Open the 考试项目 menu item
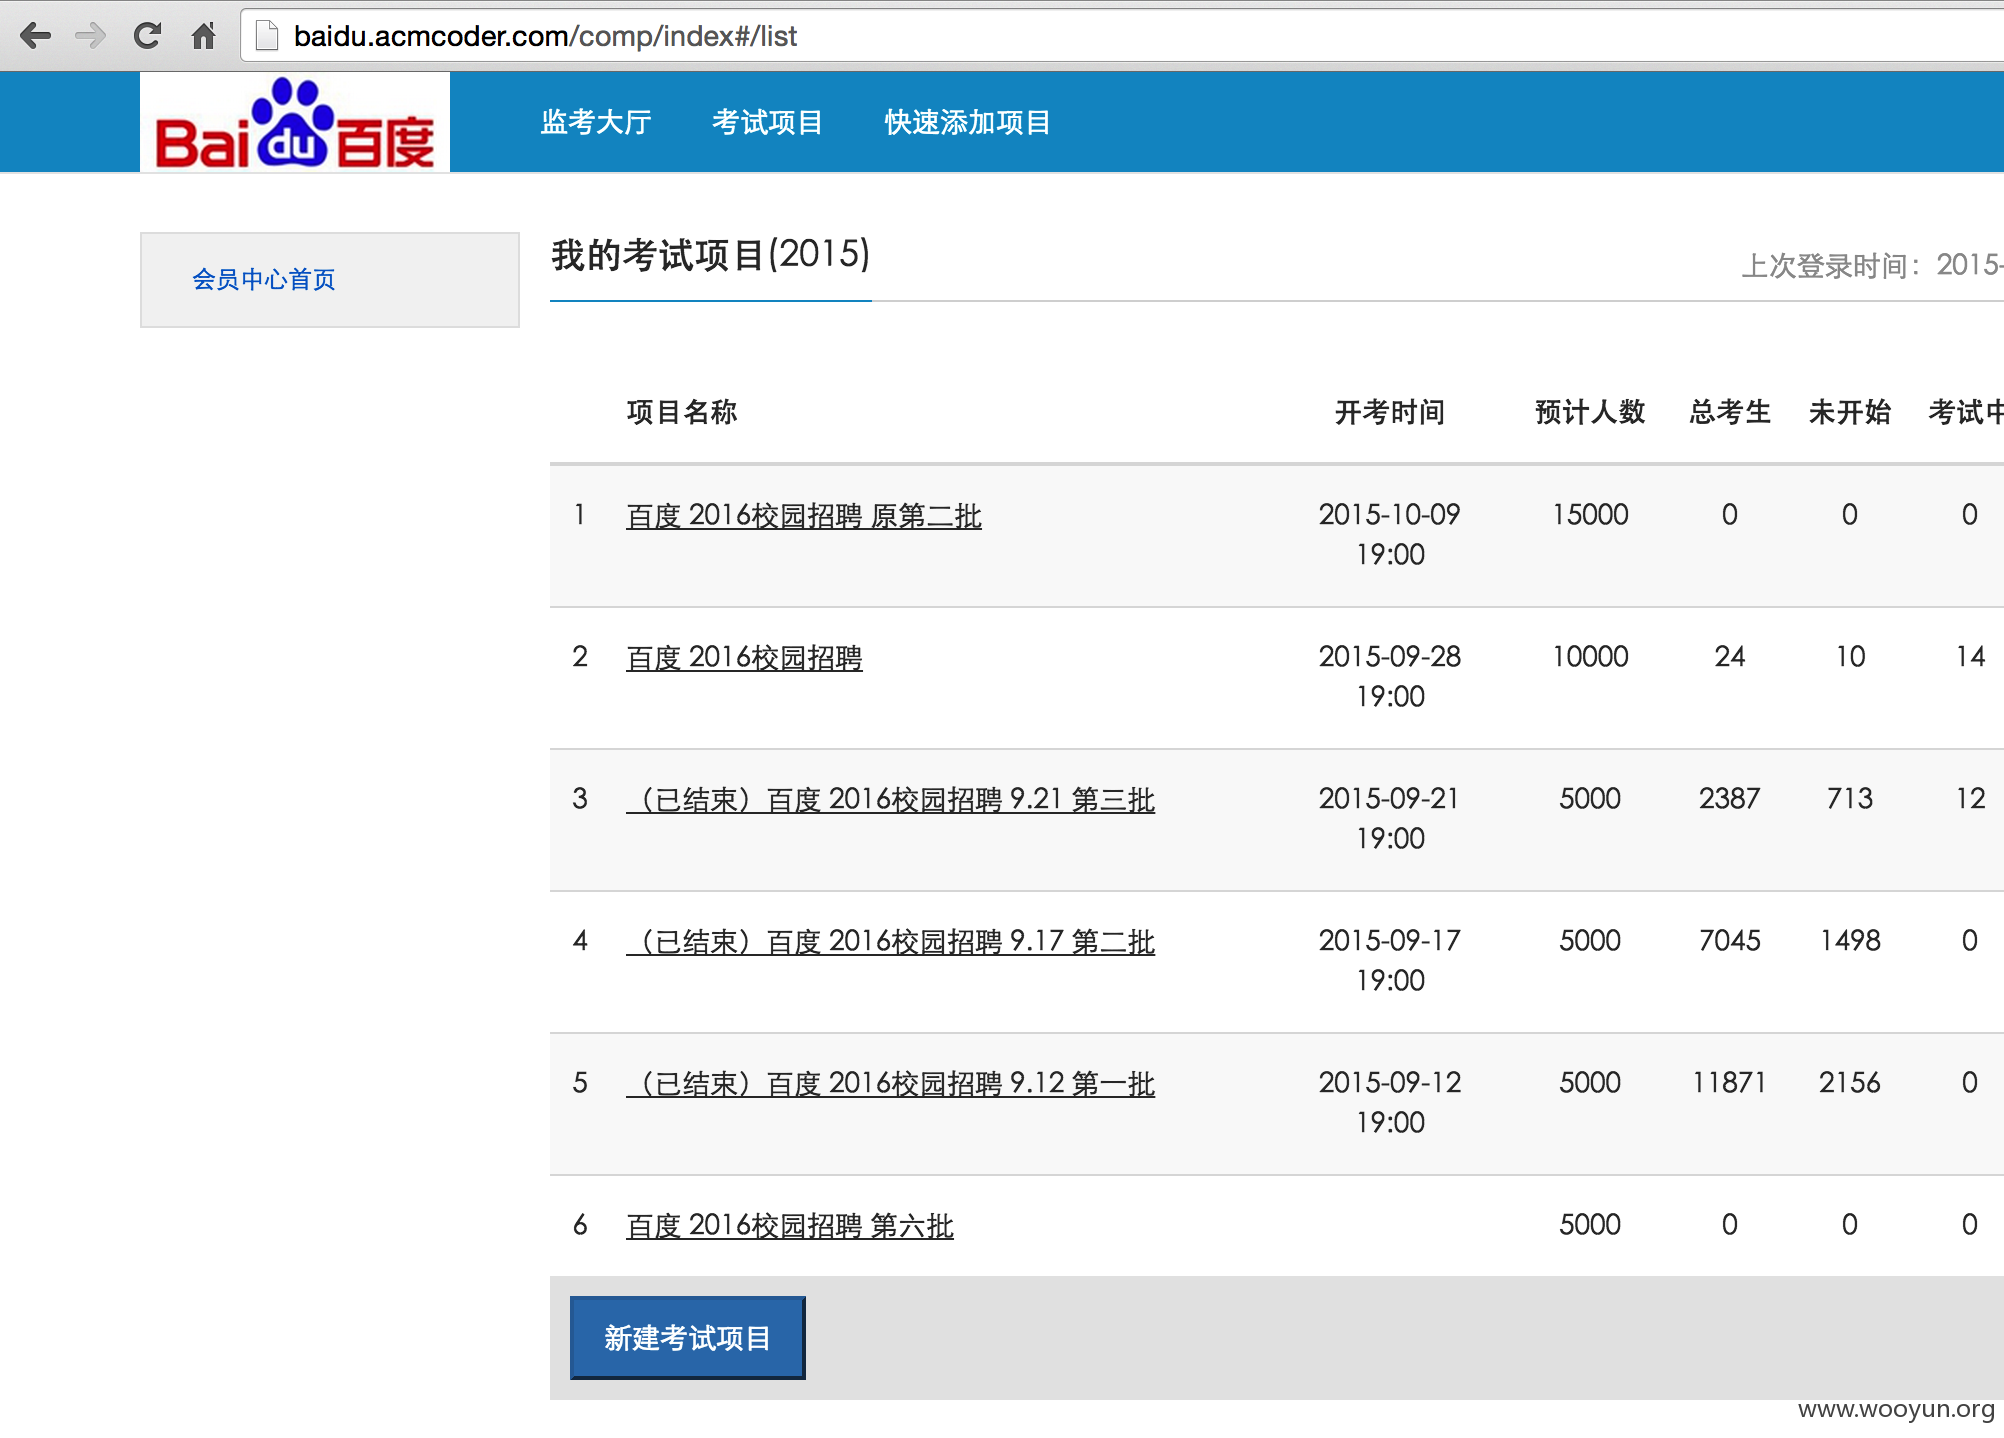2004x1438 pixels. (x=767, y=122)
